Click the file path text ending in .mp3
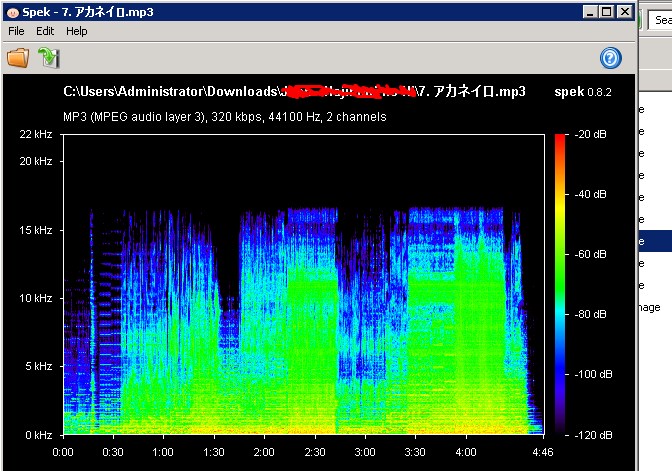The image size is (672, 471). pyautogui.click(x=294, y=91)
